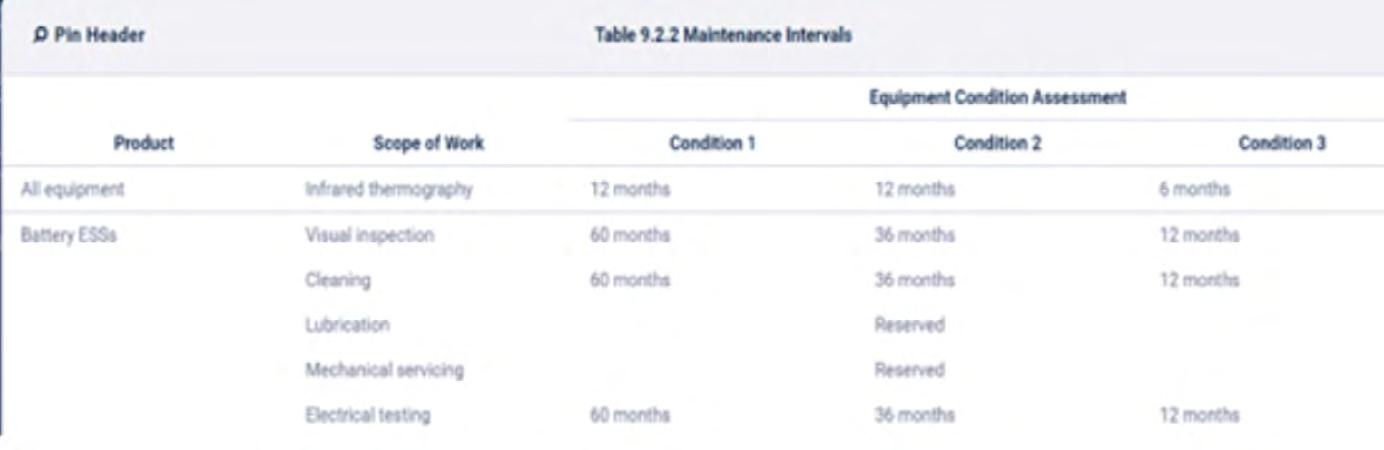The image size is (1384, 450).
Task: Click the Electrical testing scope cell
Action: tap(367, 415)
